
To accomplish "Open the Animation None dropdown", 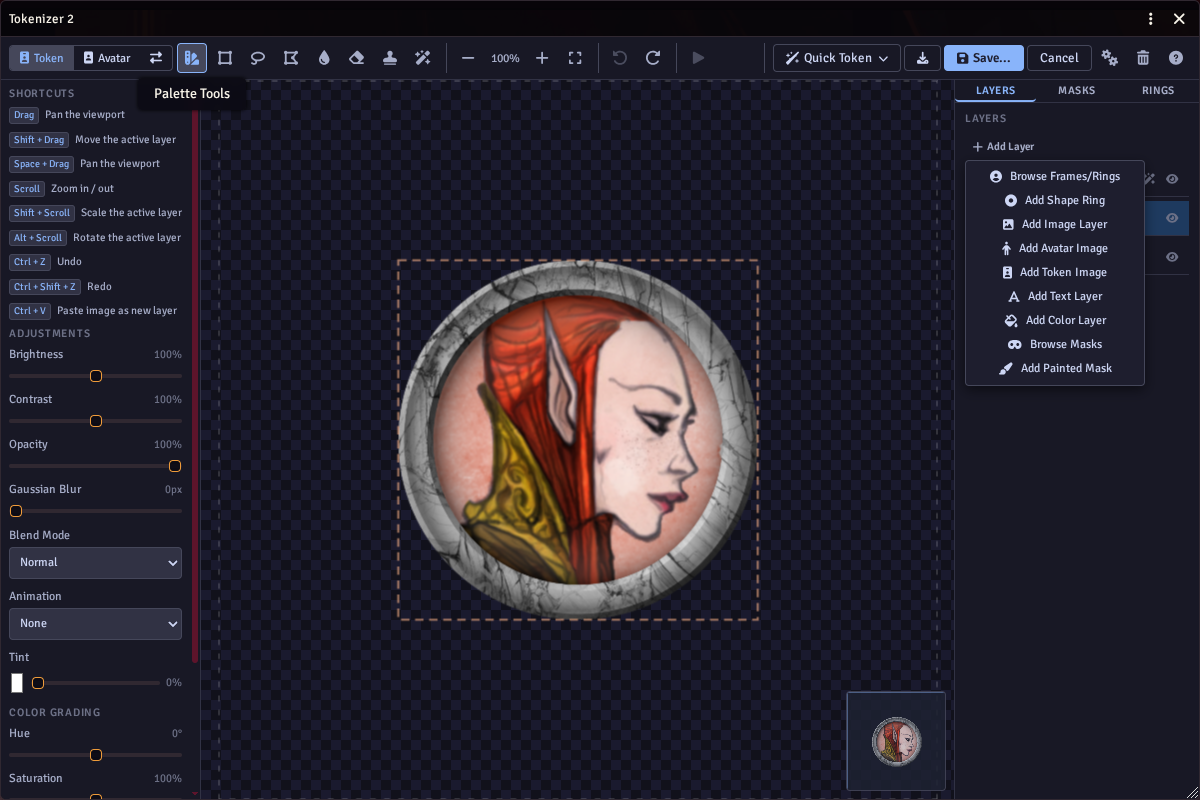I will pos(95,623).
